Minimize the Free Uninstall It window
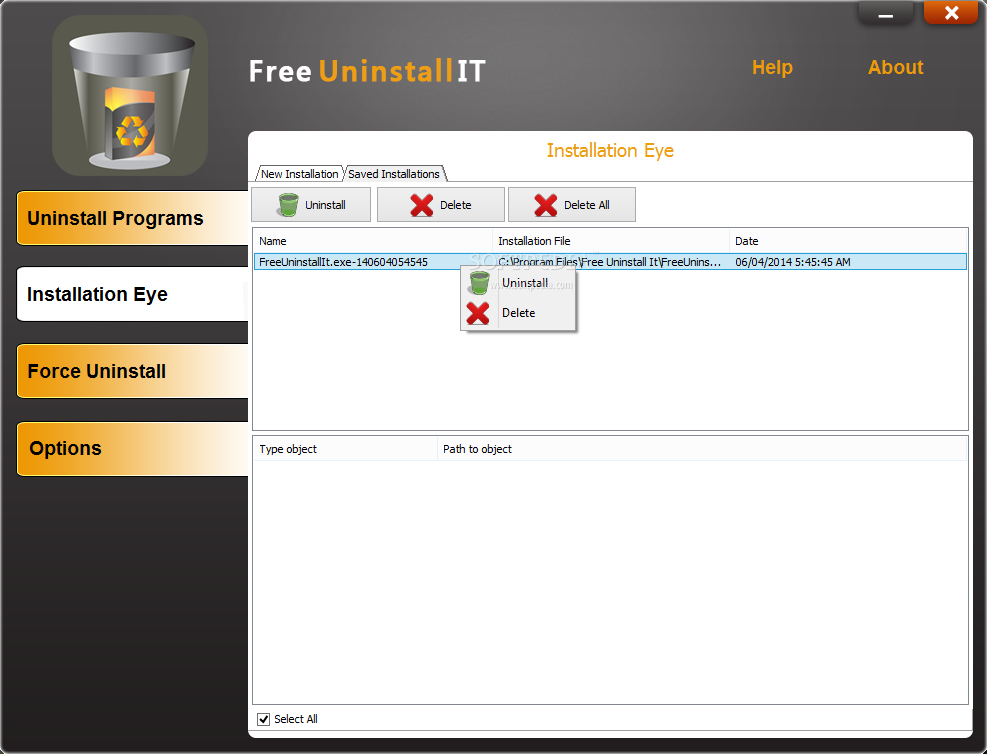The height and width of the screenshot is (754, 987). tap(886, 13)
